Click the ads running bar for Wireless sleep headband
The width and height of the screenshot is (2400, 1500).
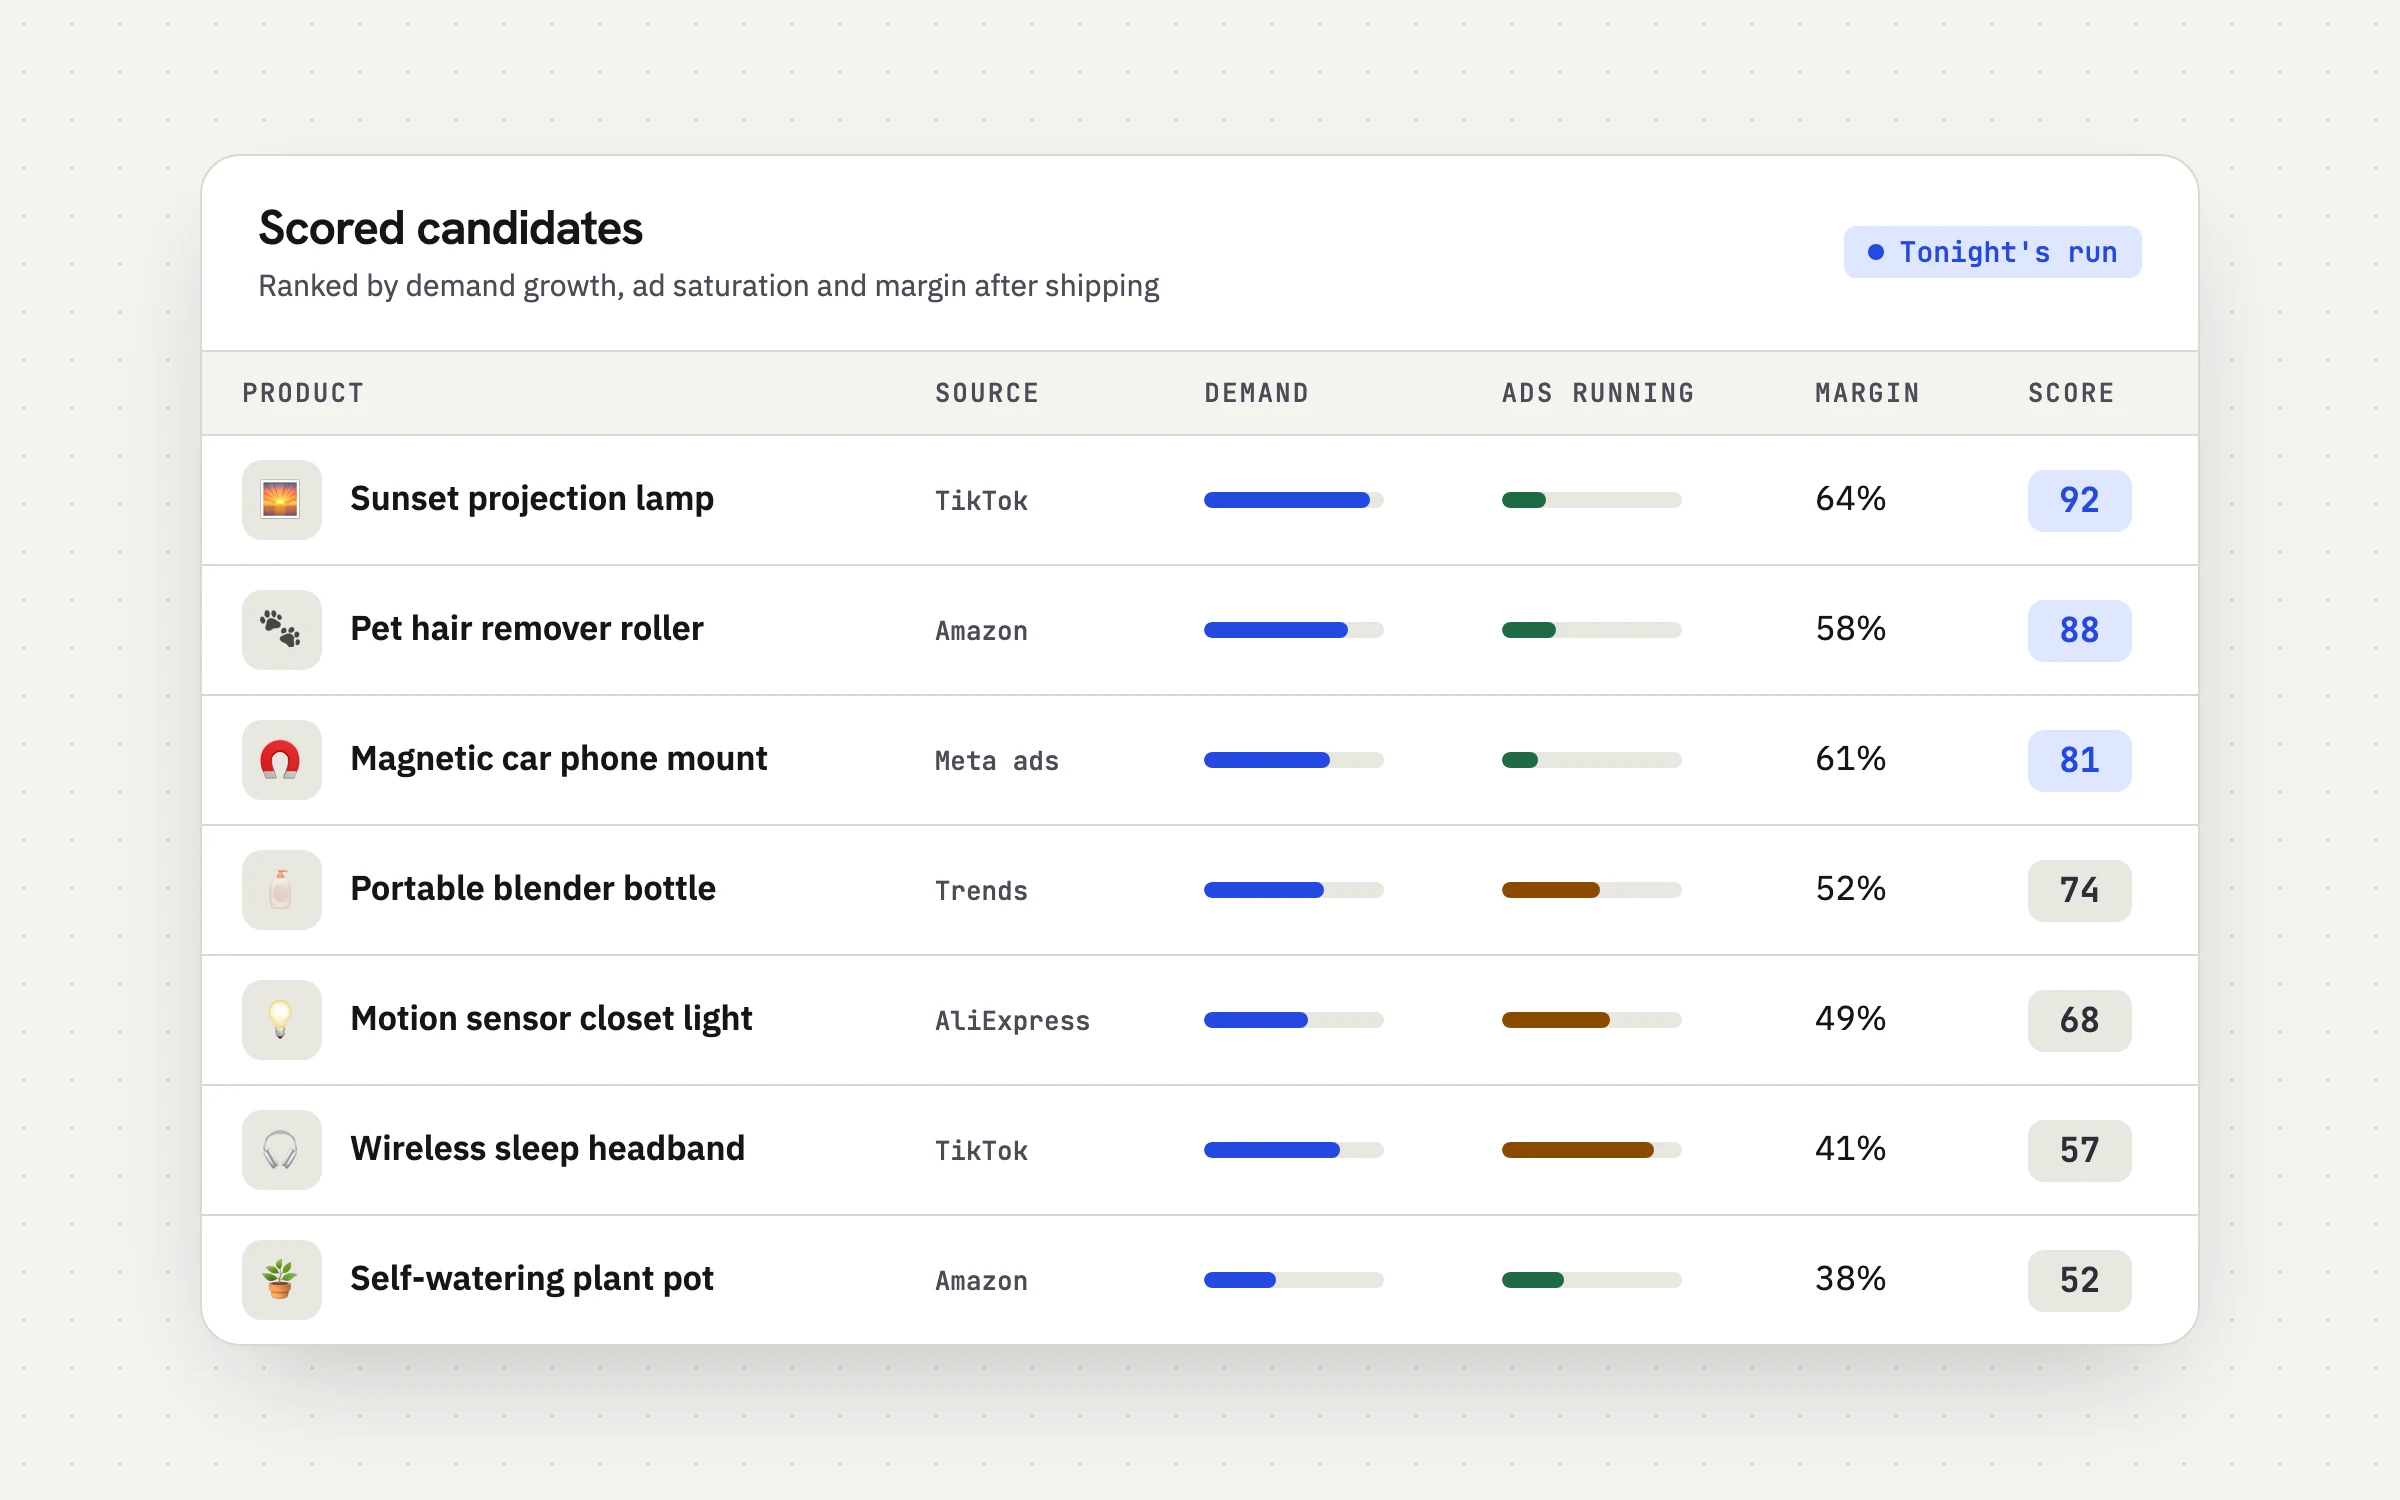point(1591,1150)
